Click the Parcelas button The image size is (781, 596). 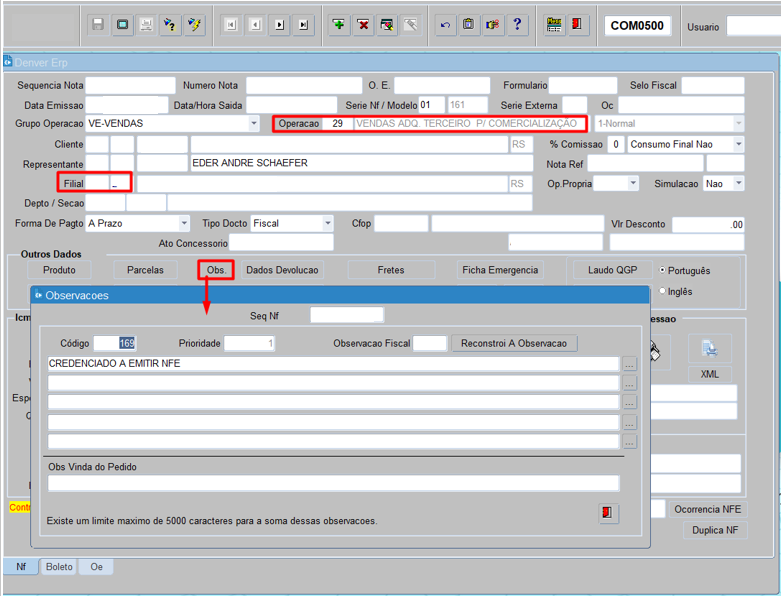(145, 270)
